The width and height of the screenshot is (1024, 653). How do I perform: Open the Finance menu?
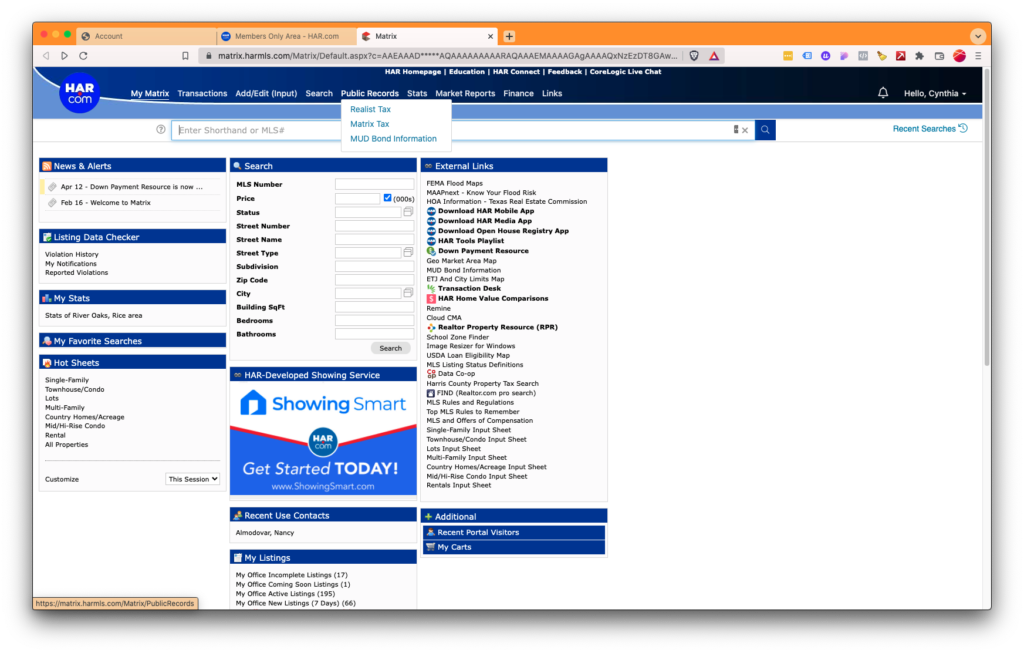click(519, 93)
